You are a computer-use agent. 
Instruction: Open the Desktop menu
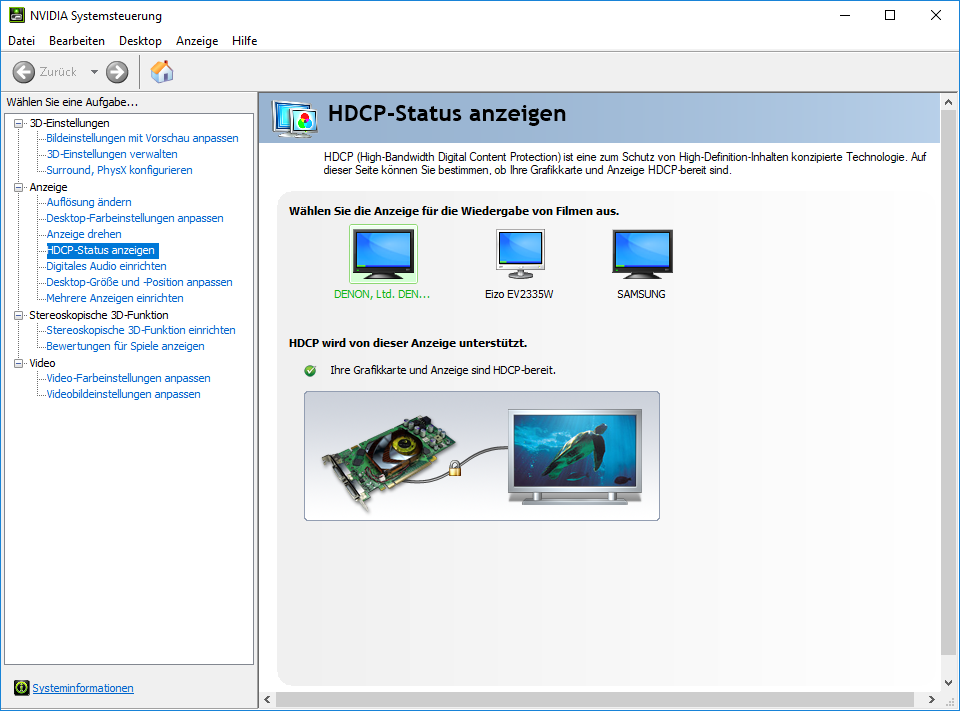pyautogui.click(x=140, y=41)
